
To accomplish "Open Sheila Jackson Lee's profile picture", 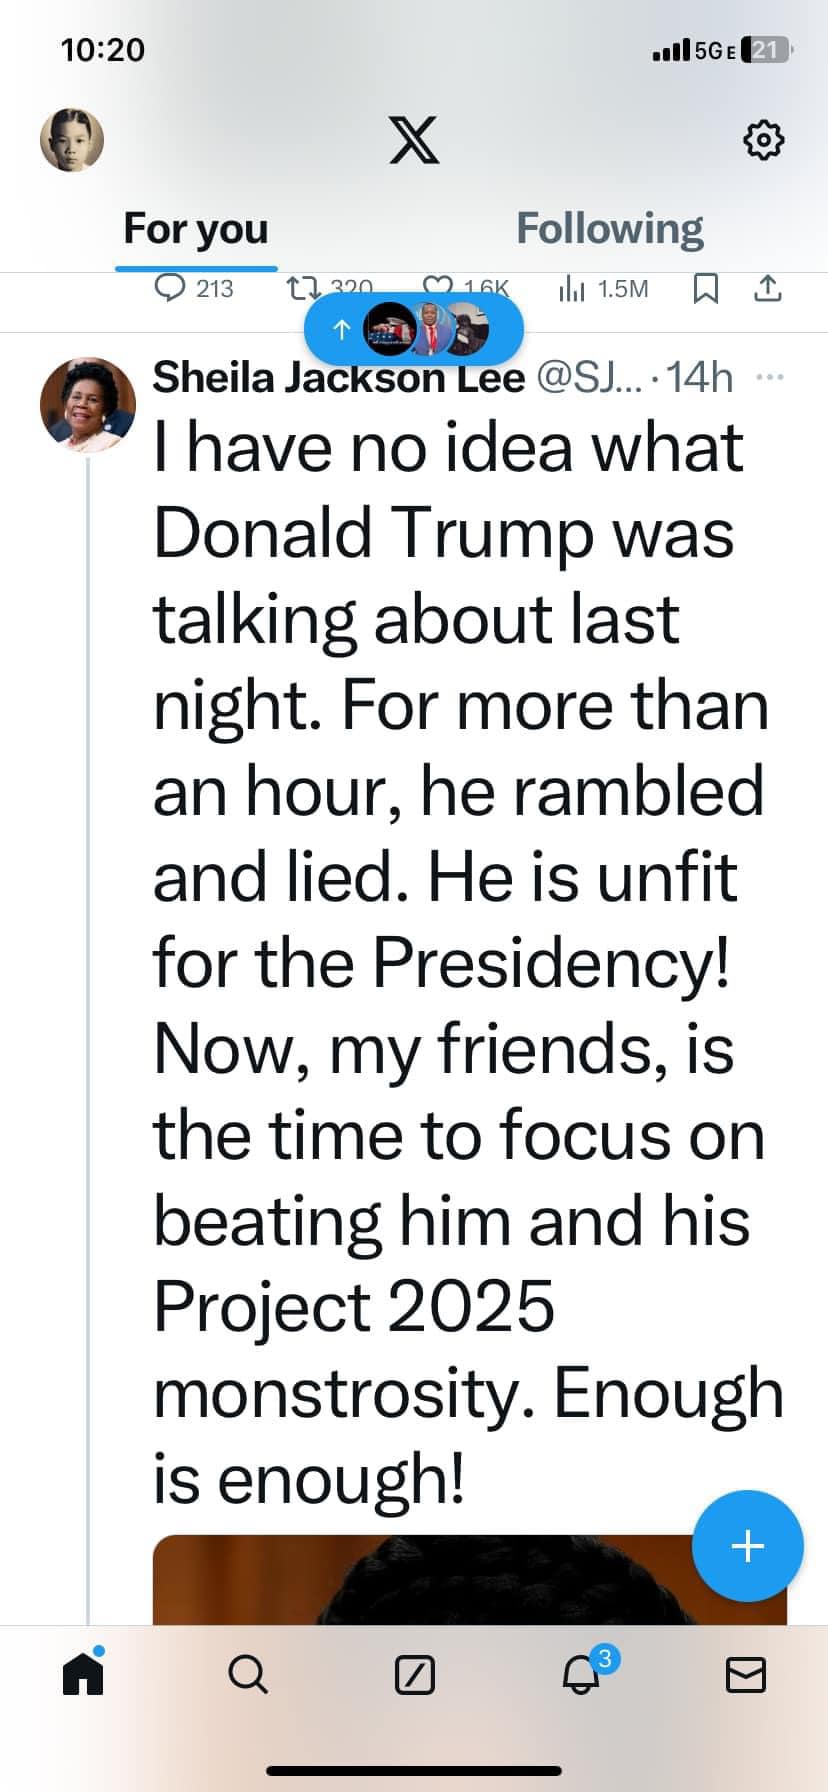I will [x=87, y=404].
